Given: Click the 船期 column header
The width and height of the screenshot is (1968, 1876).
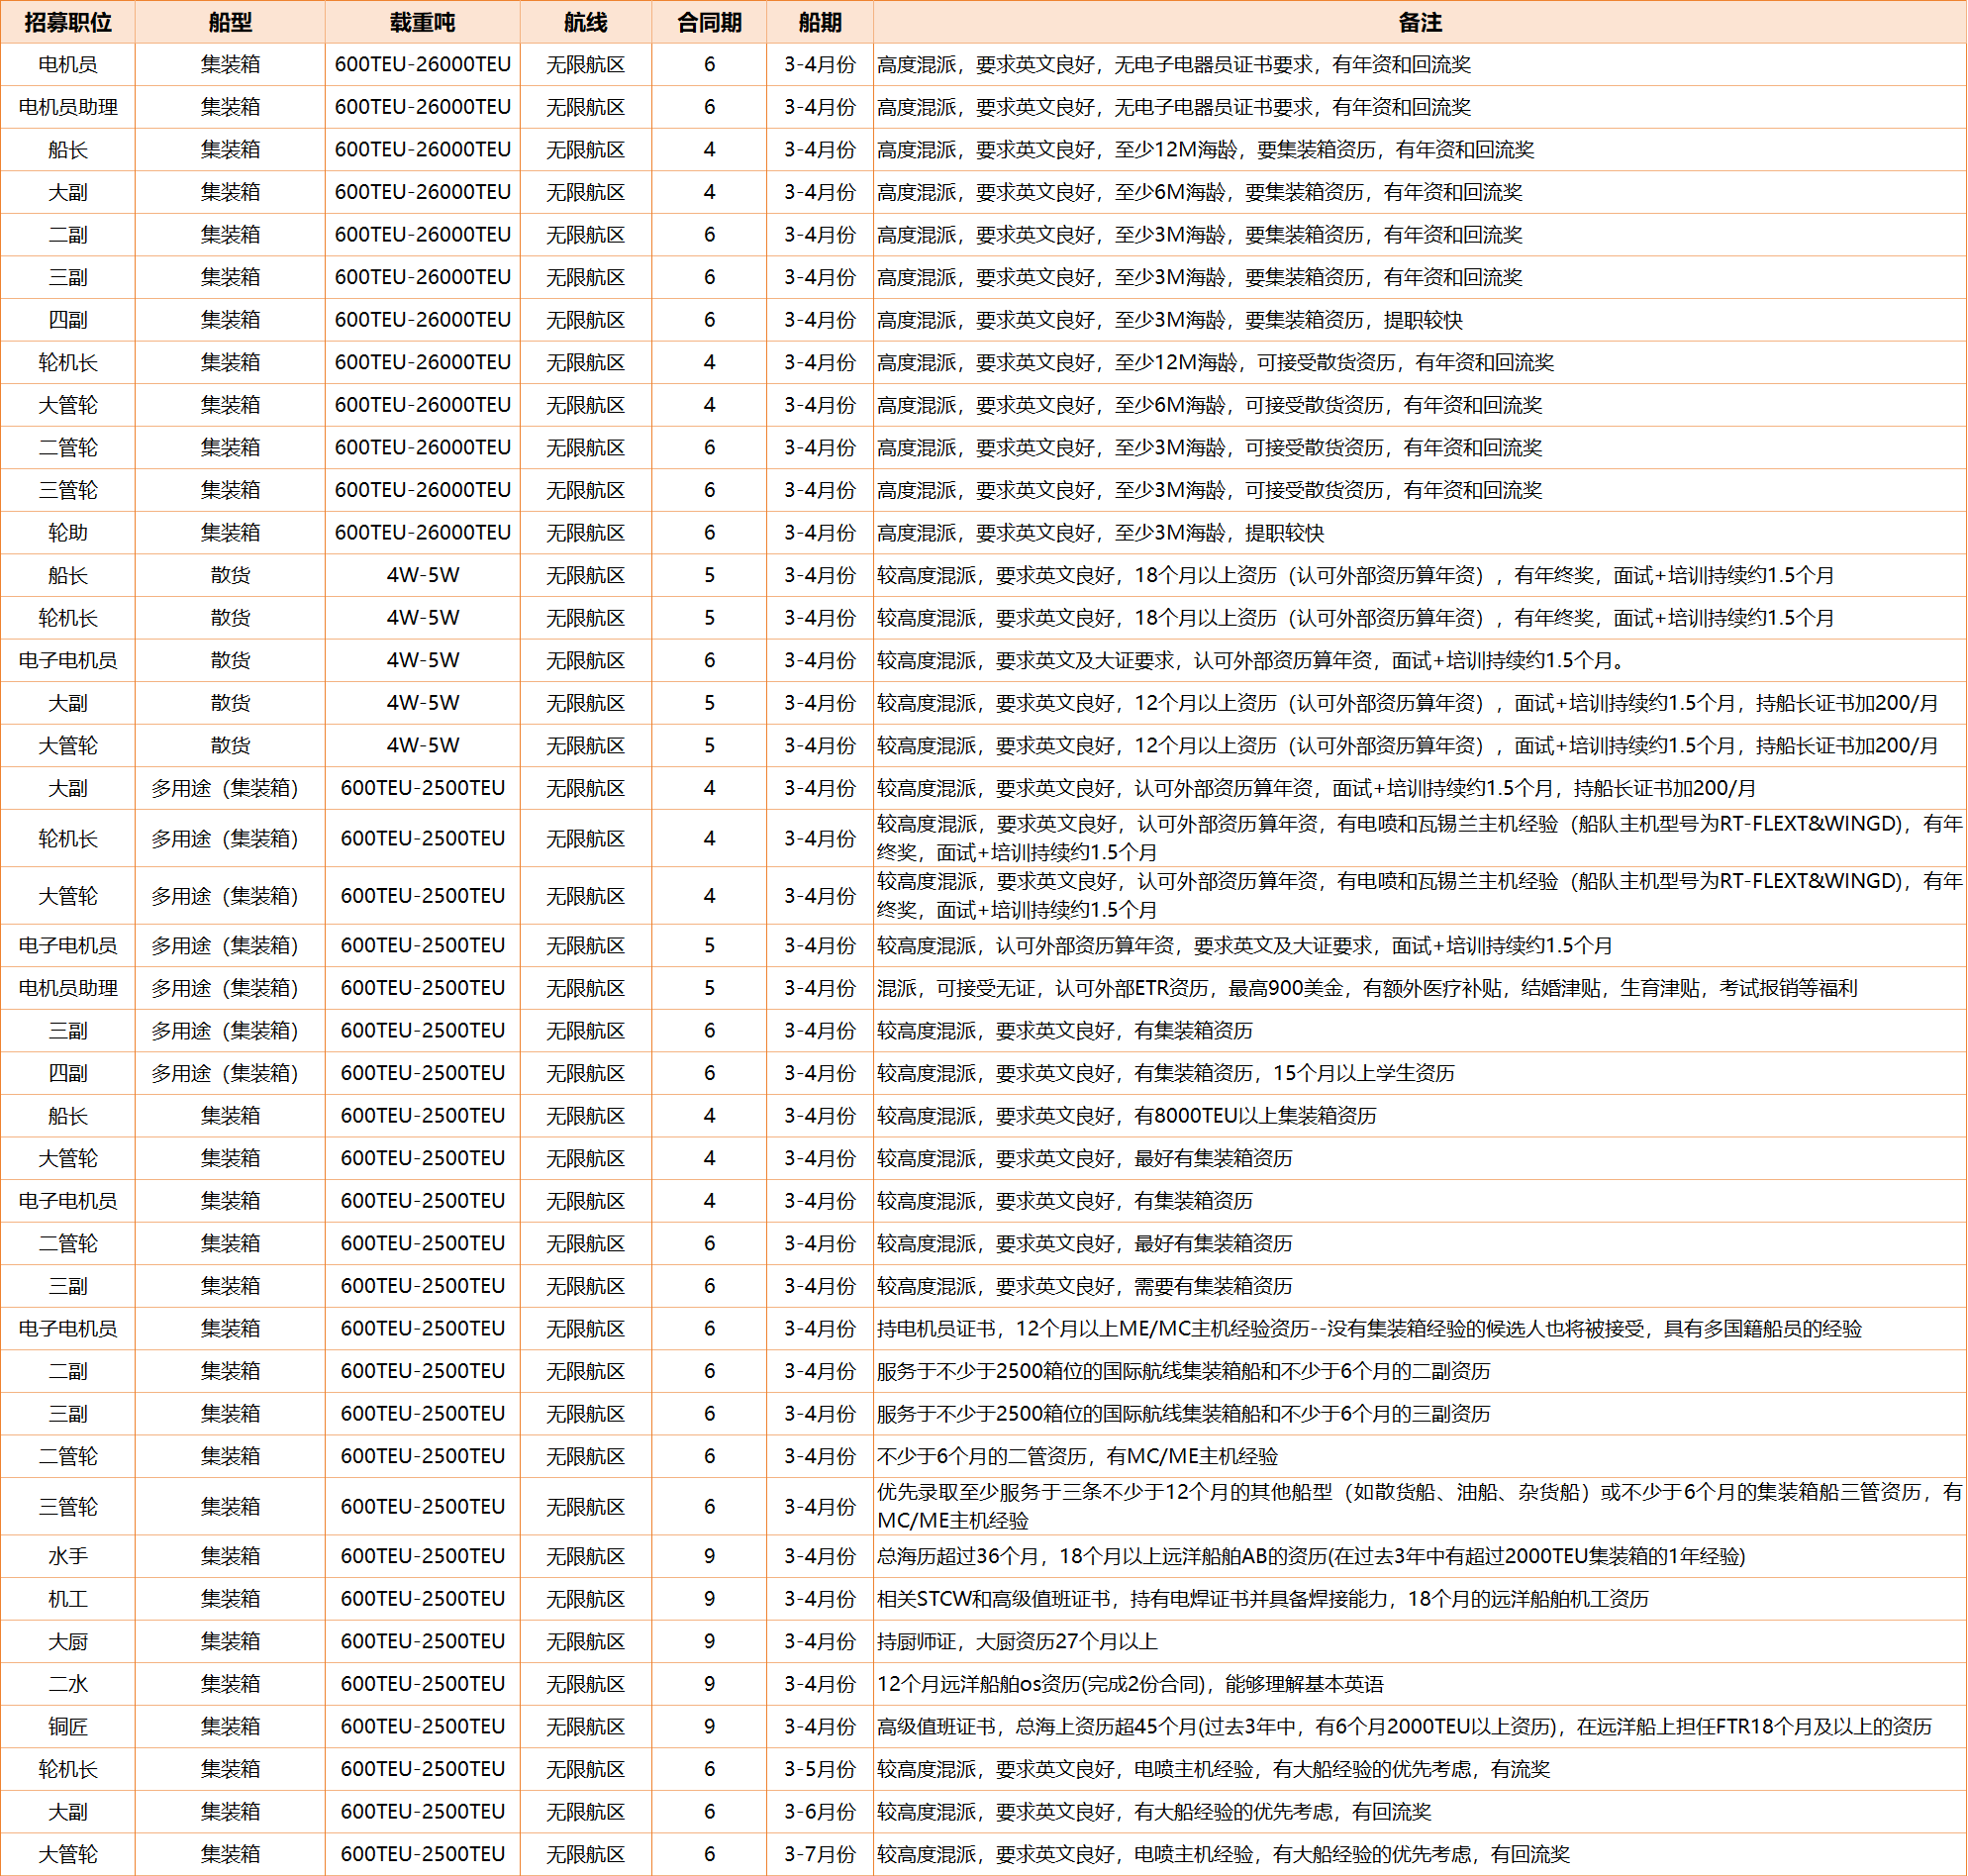Looking at the screenshot, I should pyautogui.click(x=819, y=22).
